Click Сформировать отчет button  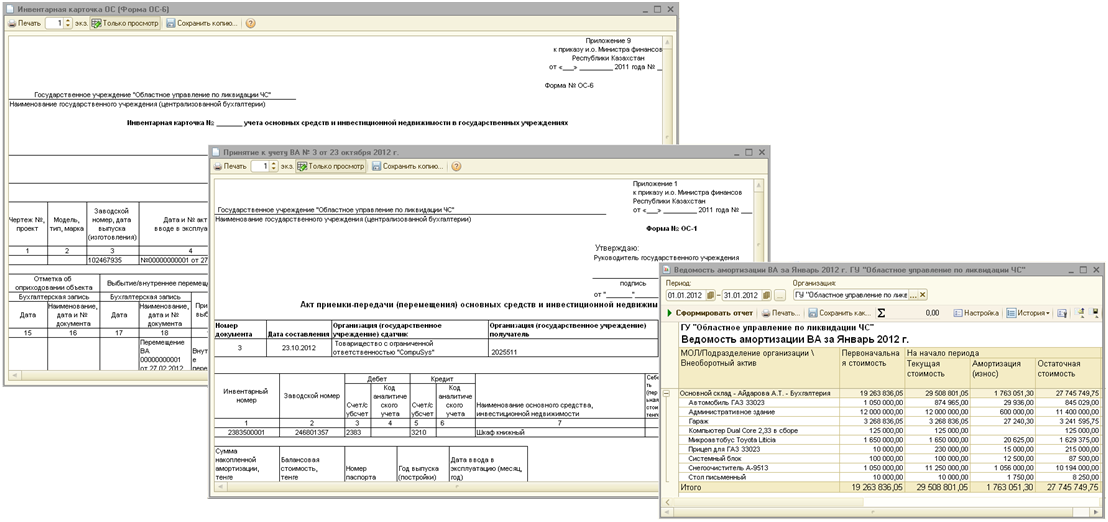pos(710,313)
